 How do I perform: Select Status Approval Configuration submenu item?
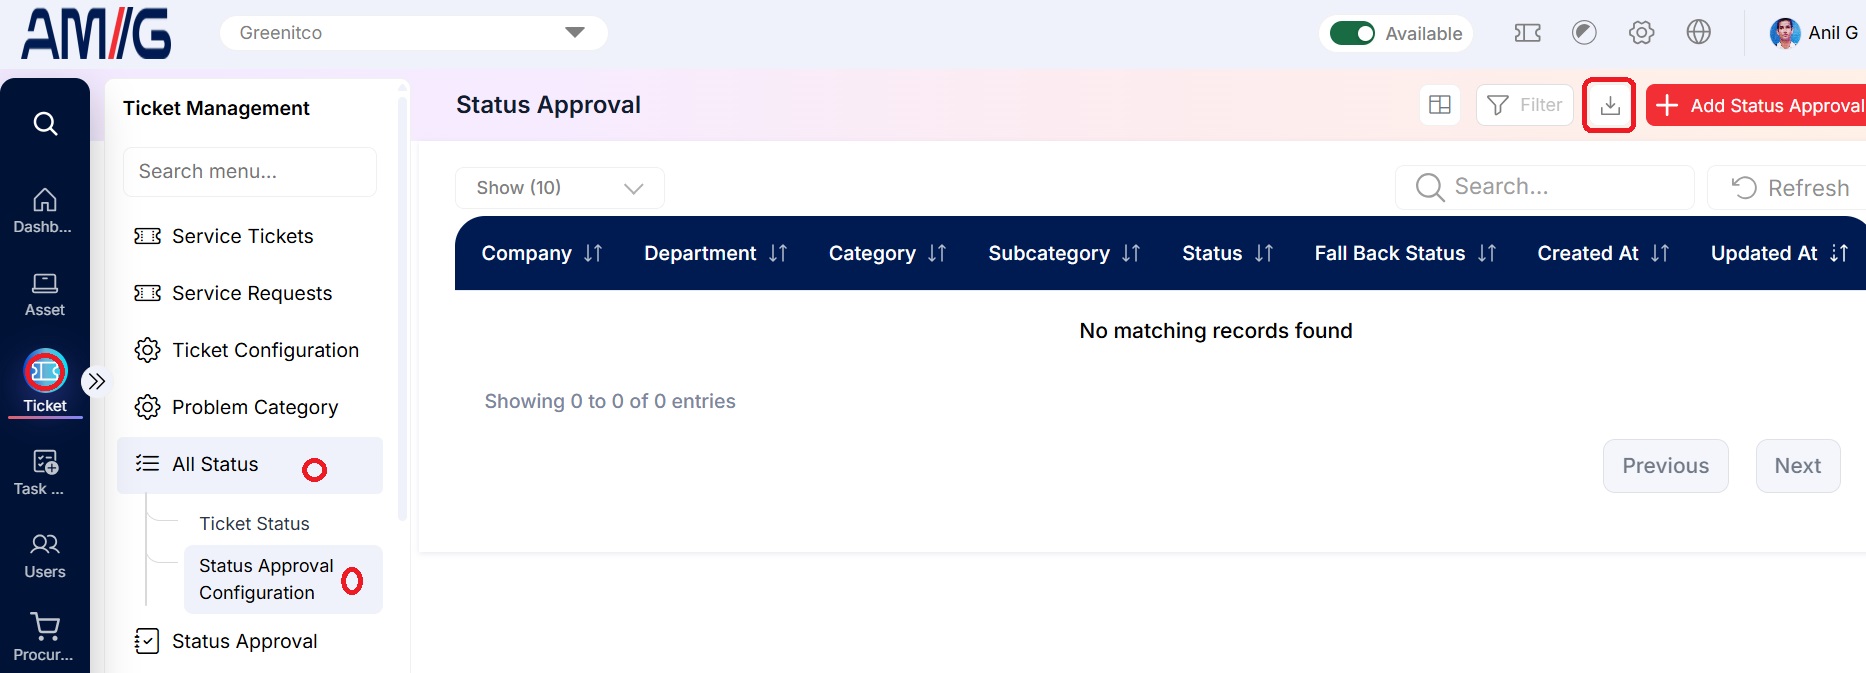(283, 579)
